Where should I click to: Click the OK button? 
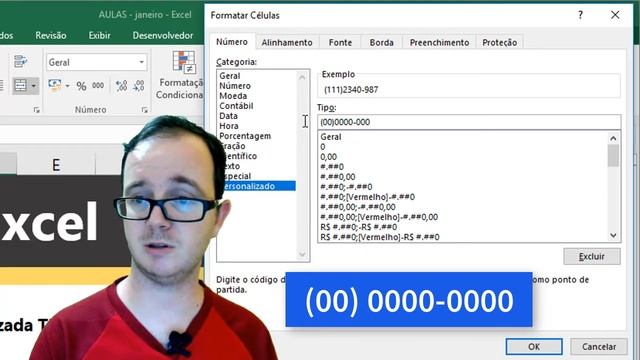(x=534, y=347)
